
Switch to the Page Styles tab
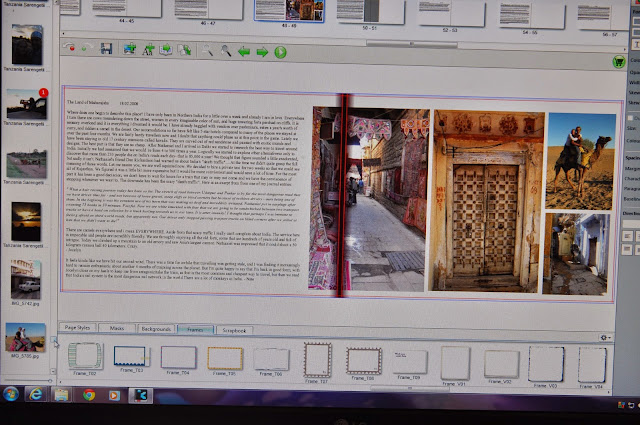pyautogui.click(x=78, y=327)
